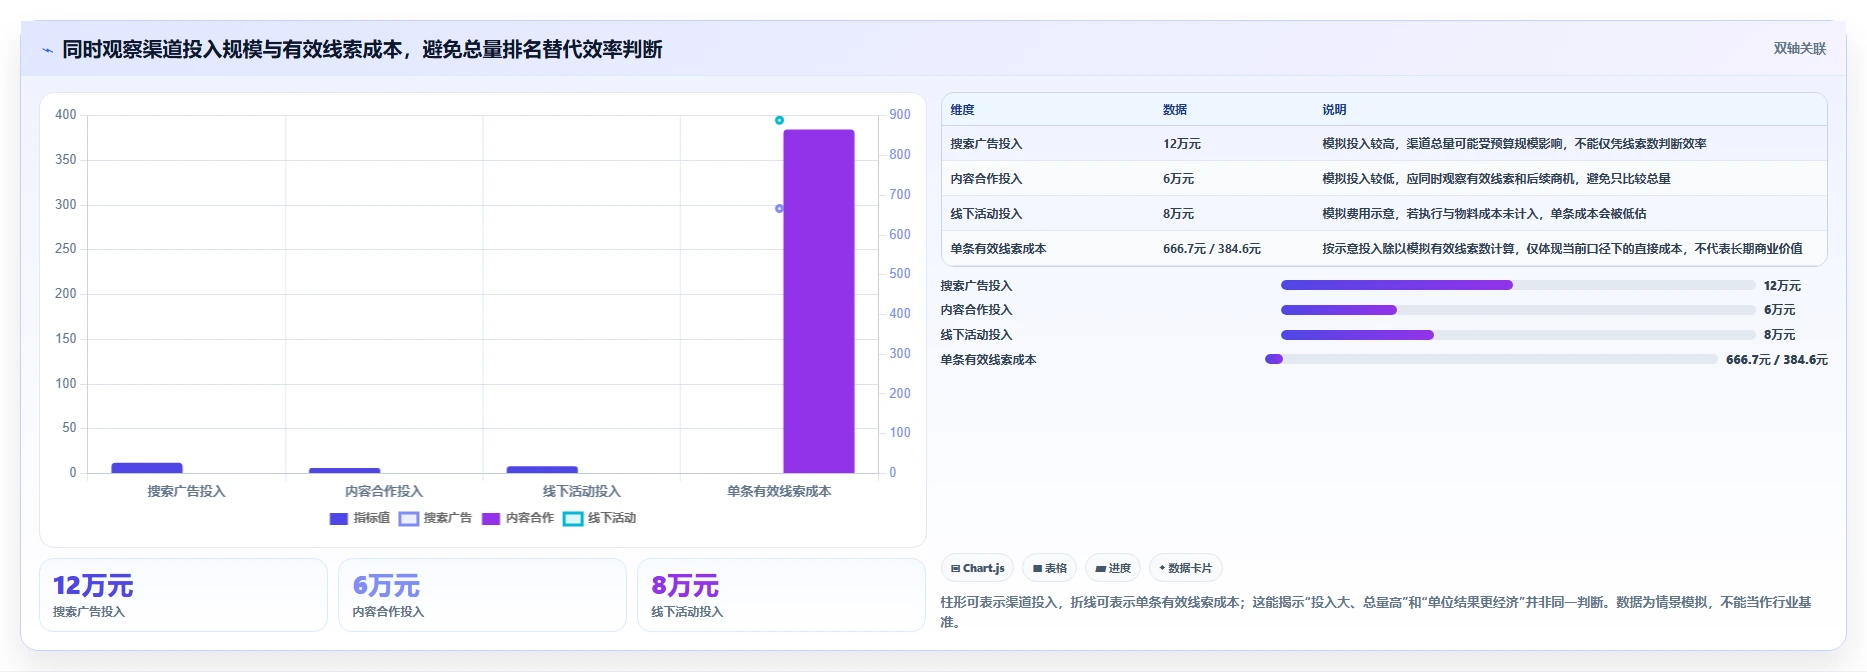This screenshot has width=1867, height=672.
Task: Click the square icon in the 表格 chip
Action: pyautogui.click(x=1038, y=568)
